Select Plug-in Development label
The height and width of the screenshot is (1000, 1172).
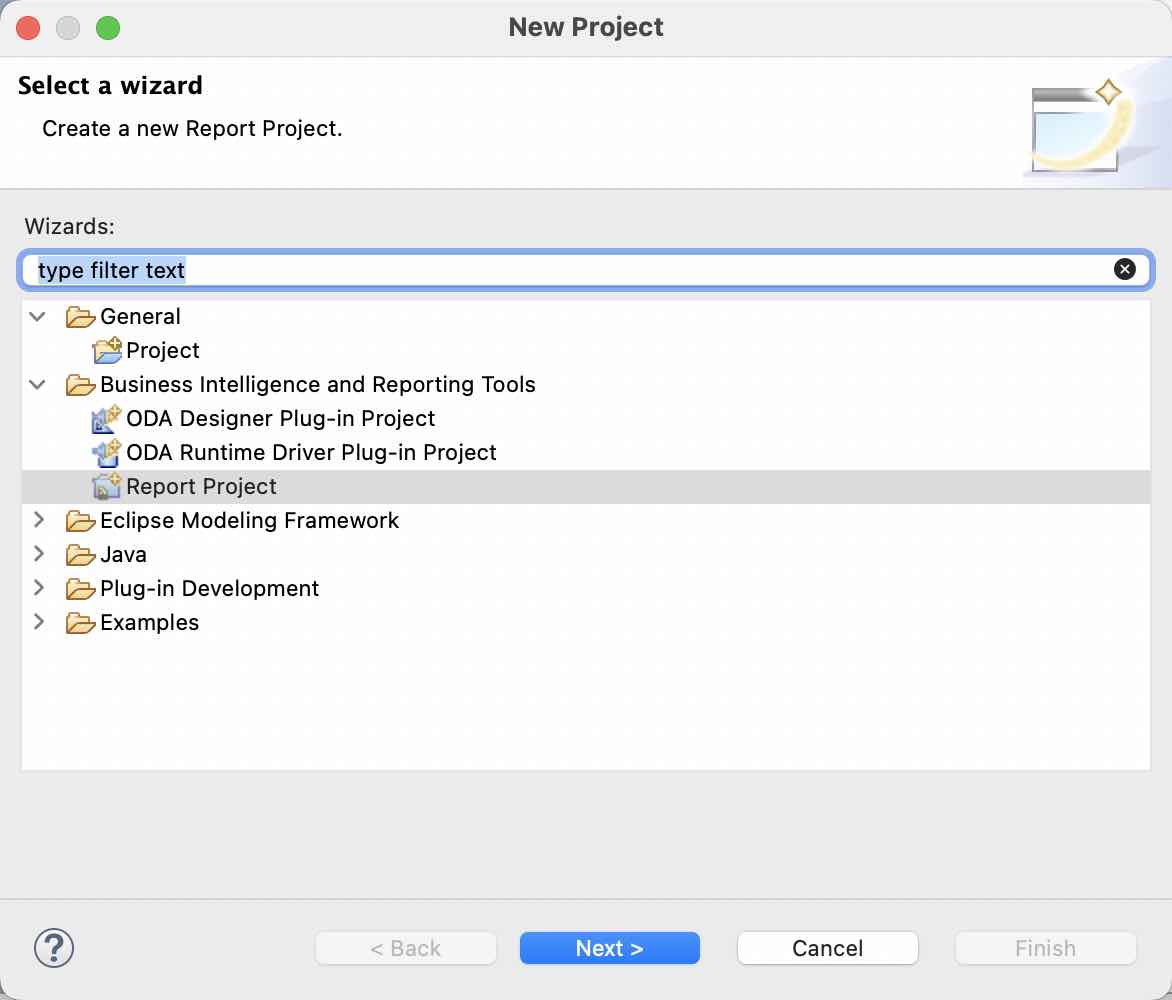[x=209, y=589]
